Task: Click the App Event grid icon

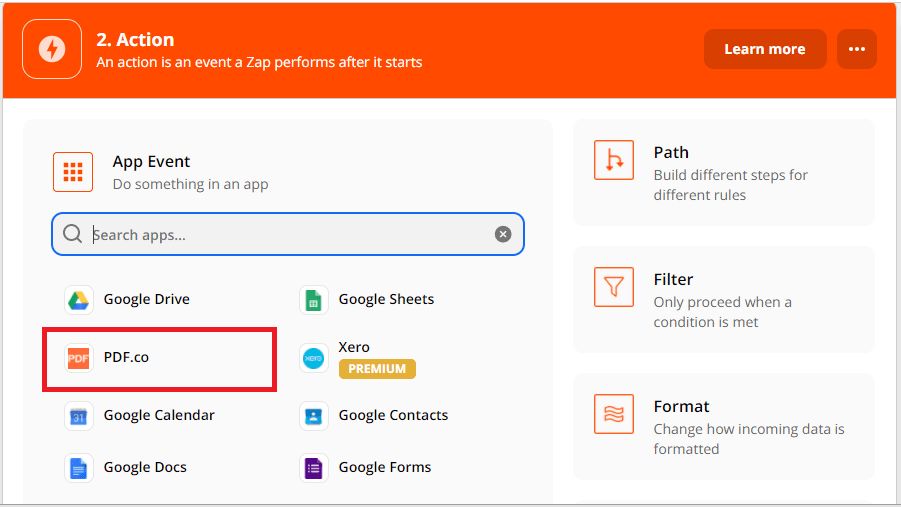Action: (73, 172)
